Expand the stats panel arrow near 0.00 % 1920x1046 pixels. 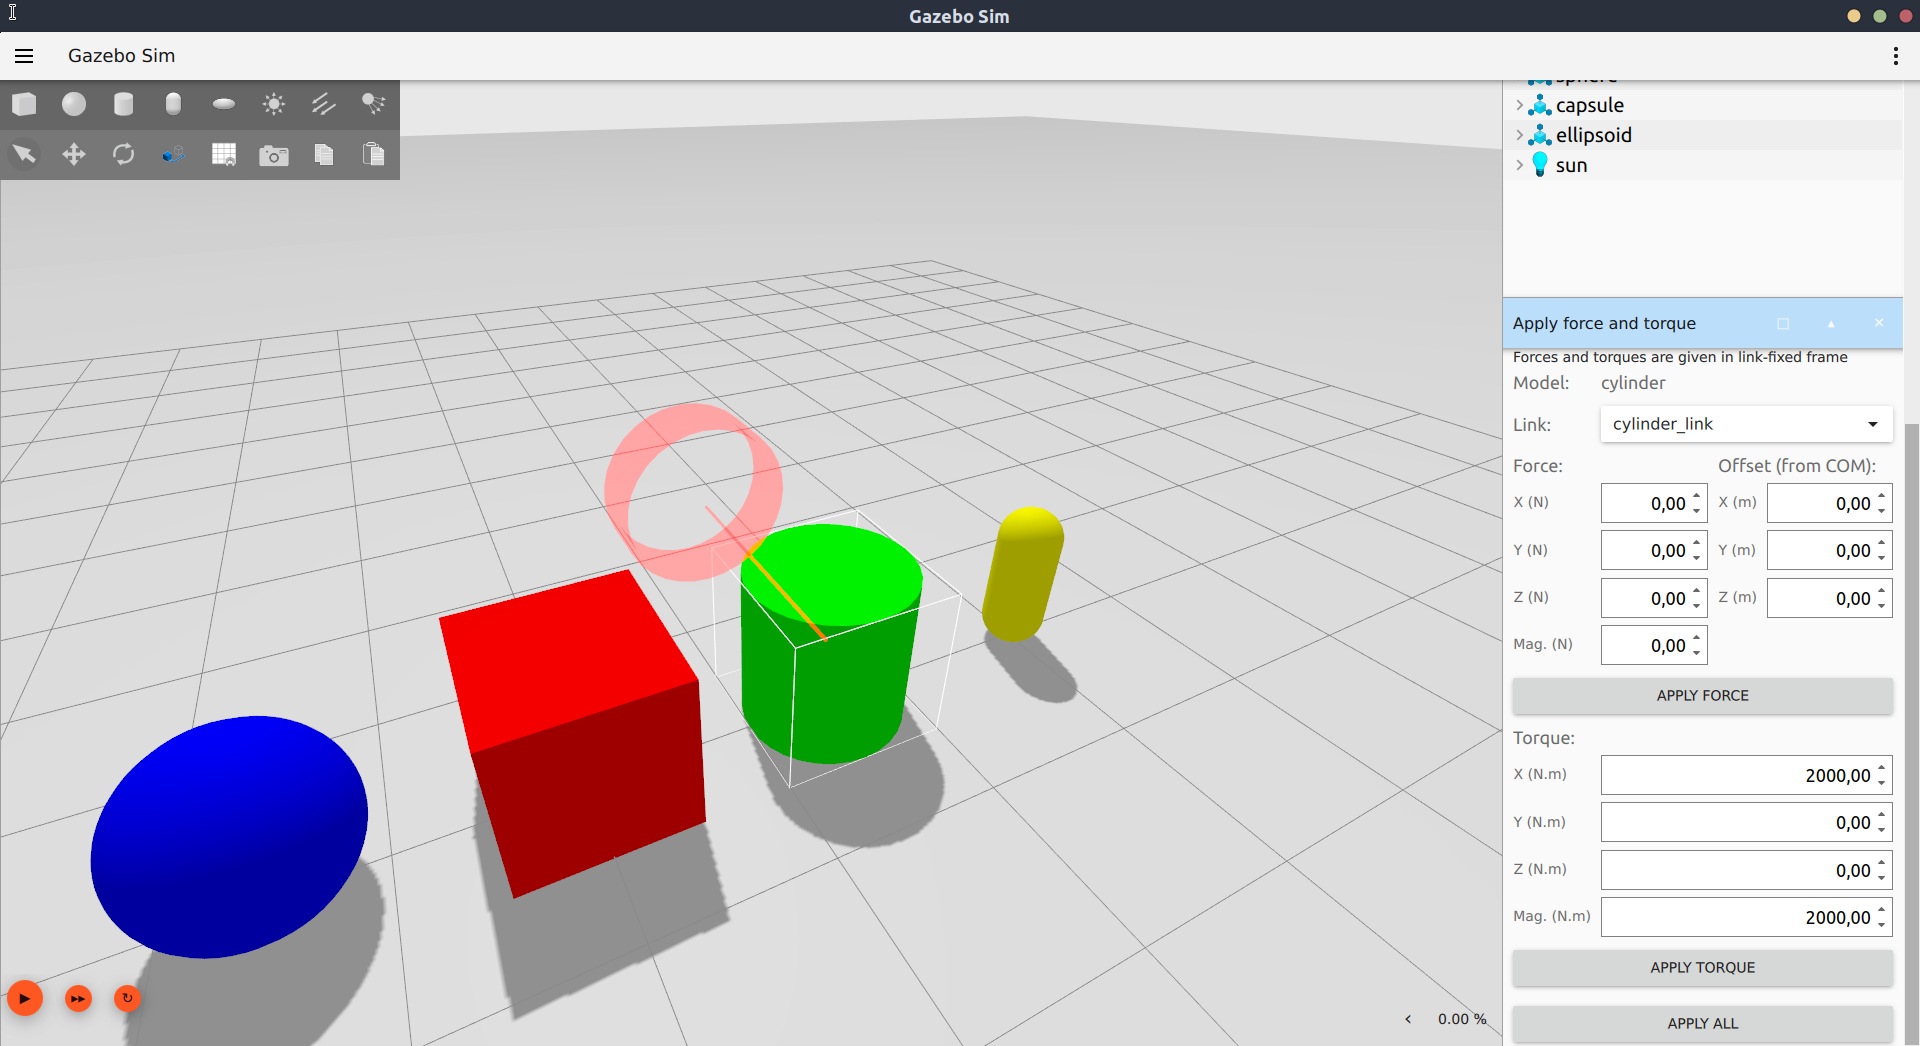pyautogui.click(x=1408, y=1019)
